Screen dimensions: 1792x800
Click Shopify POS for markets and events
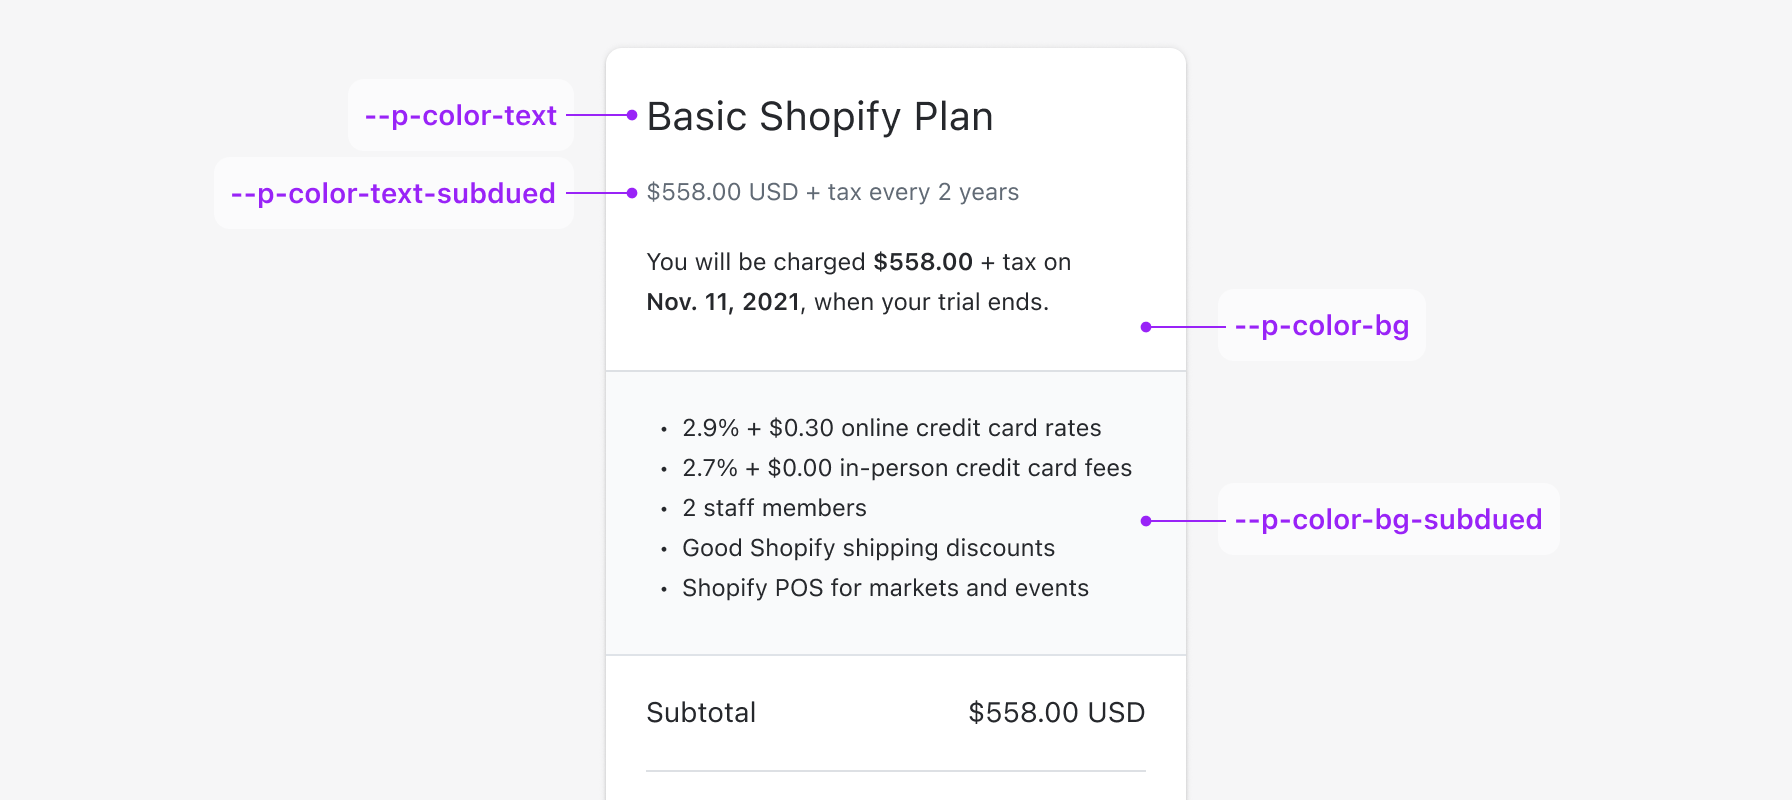pyautogui.click(x=885, y=588)
